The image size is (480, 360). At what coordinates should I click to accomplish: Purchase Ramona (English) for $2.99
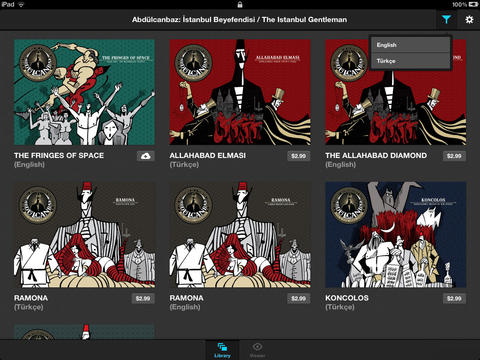[298, 298]
